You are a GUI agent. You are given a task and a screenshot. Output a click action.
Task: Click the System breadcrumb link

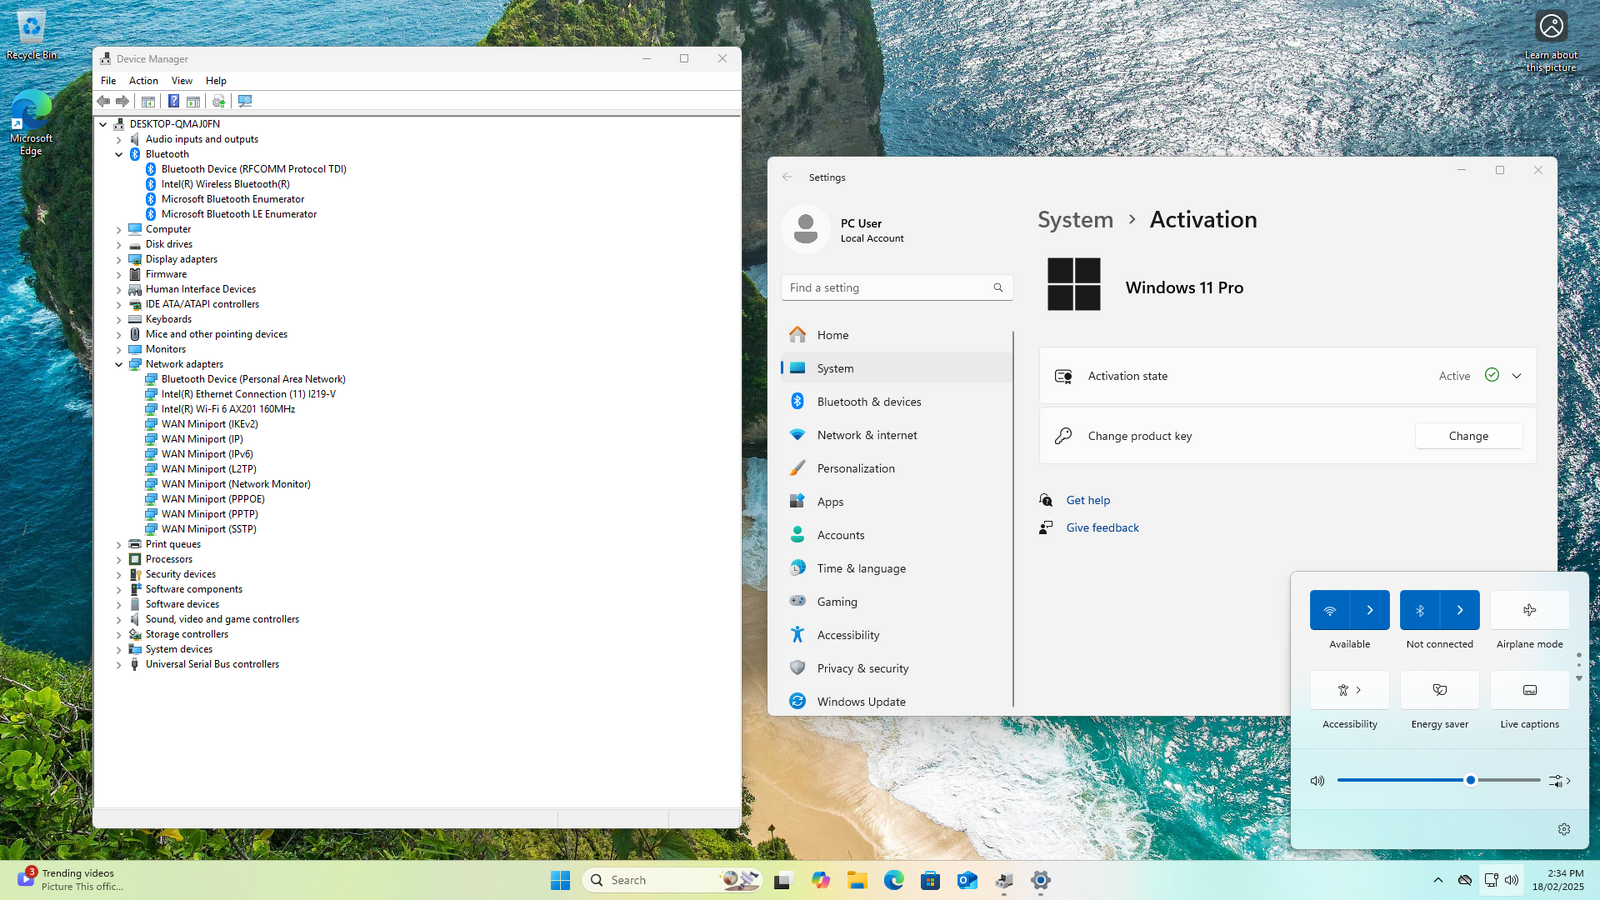pyautogui.click(x=1075, y=220)
